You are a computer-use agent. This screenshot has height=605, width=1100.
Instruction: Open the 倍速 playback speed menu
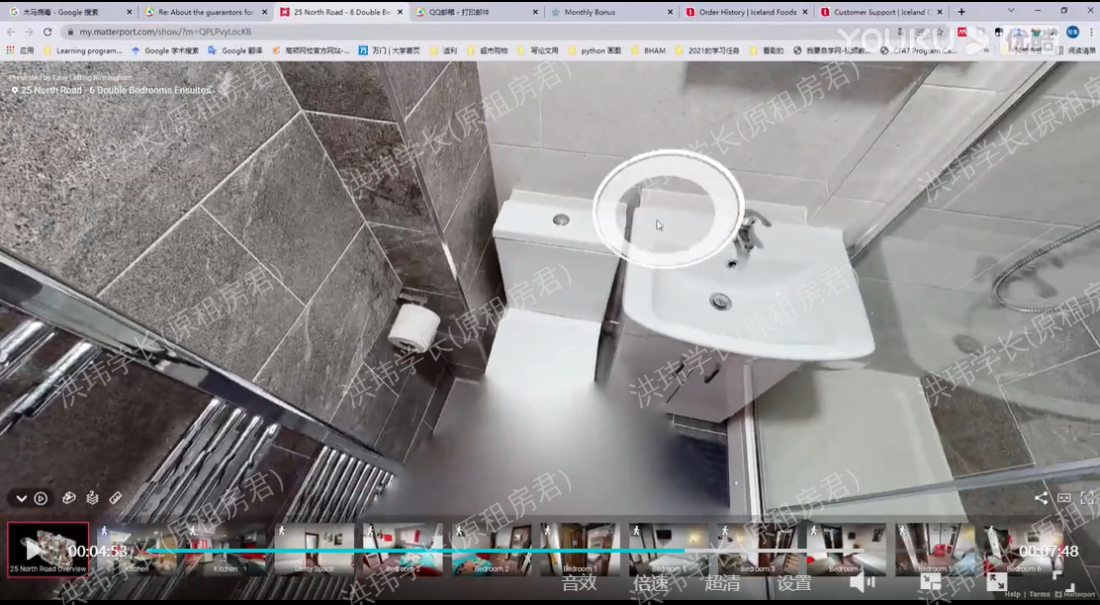[x=650, y=583]
